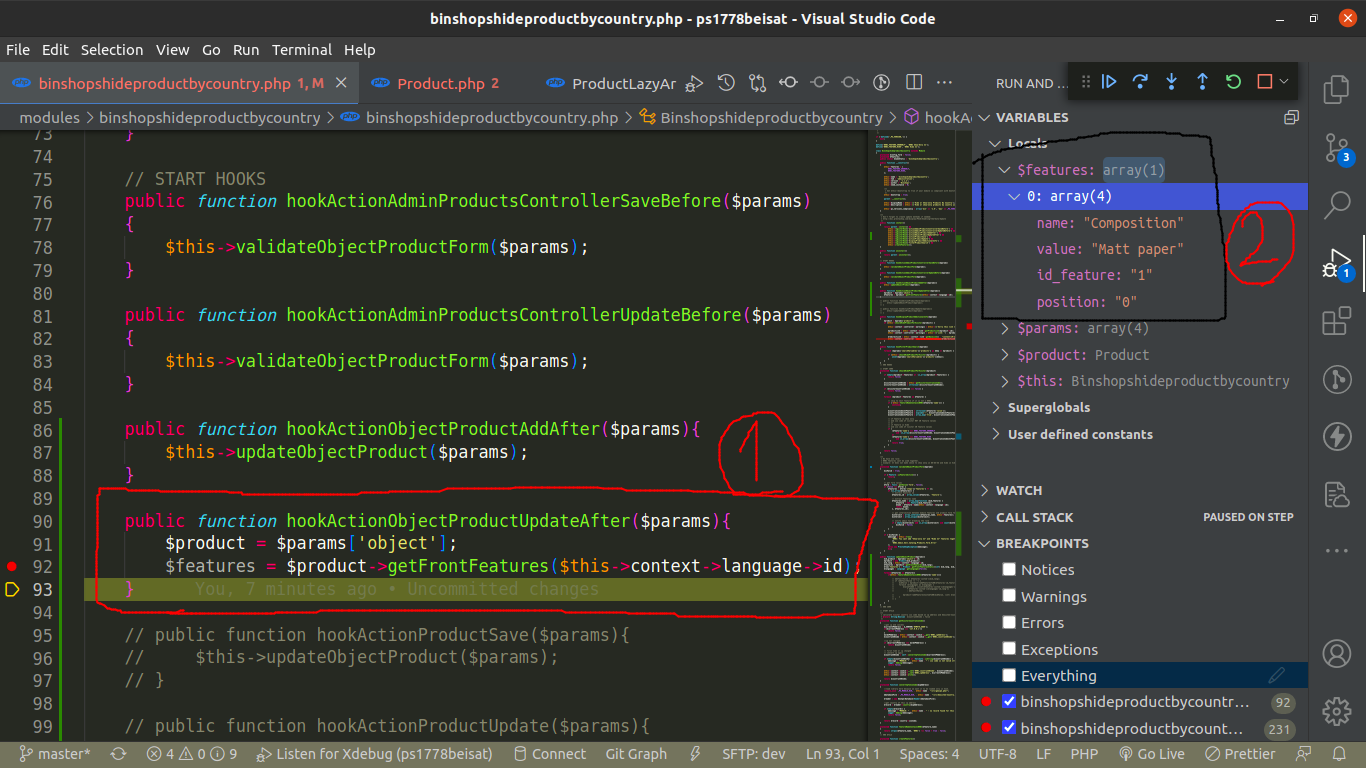The image size is (1366, 768).
Task: Open the Source Control panel icon
Action: click(x=1336, y=147)
